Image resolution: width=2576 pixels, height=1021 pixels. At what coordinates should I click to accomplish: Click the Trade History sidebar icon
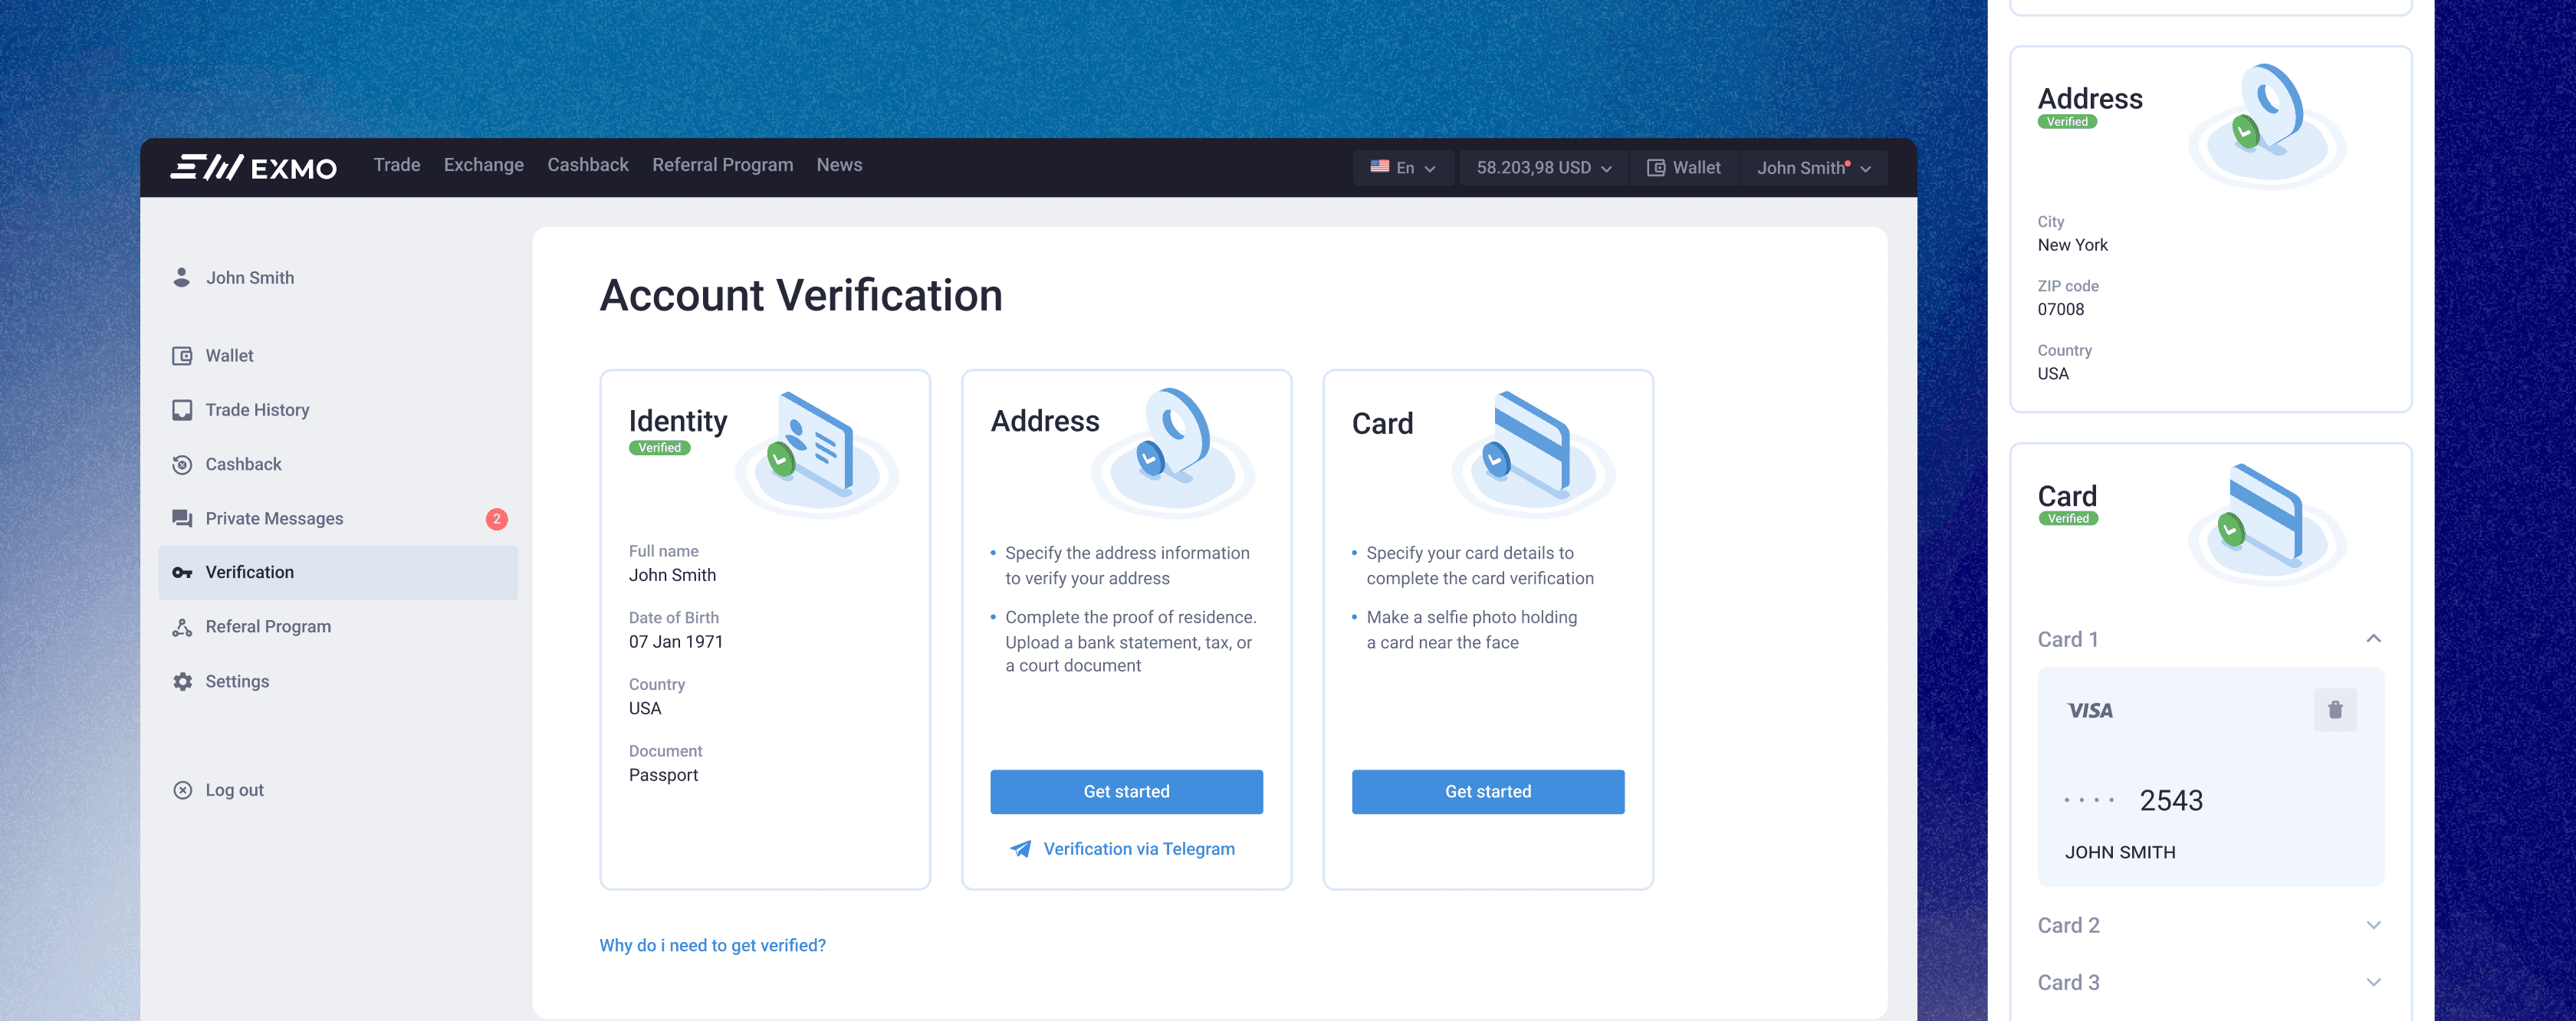point(182,410)
